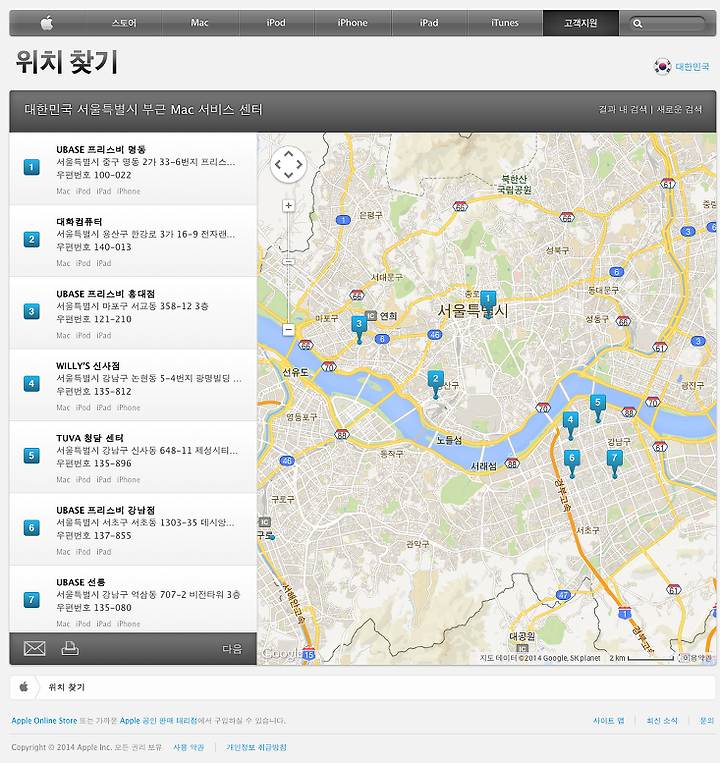This screenshot has width=720, height=763.
Task: Open the iPad navigation tab
Action: coord(429,23)
